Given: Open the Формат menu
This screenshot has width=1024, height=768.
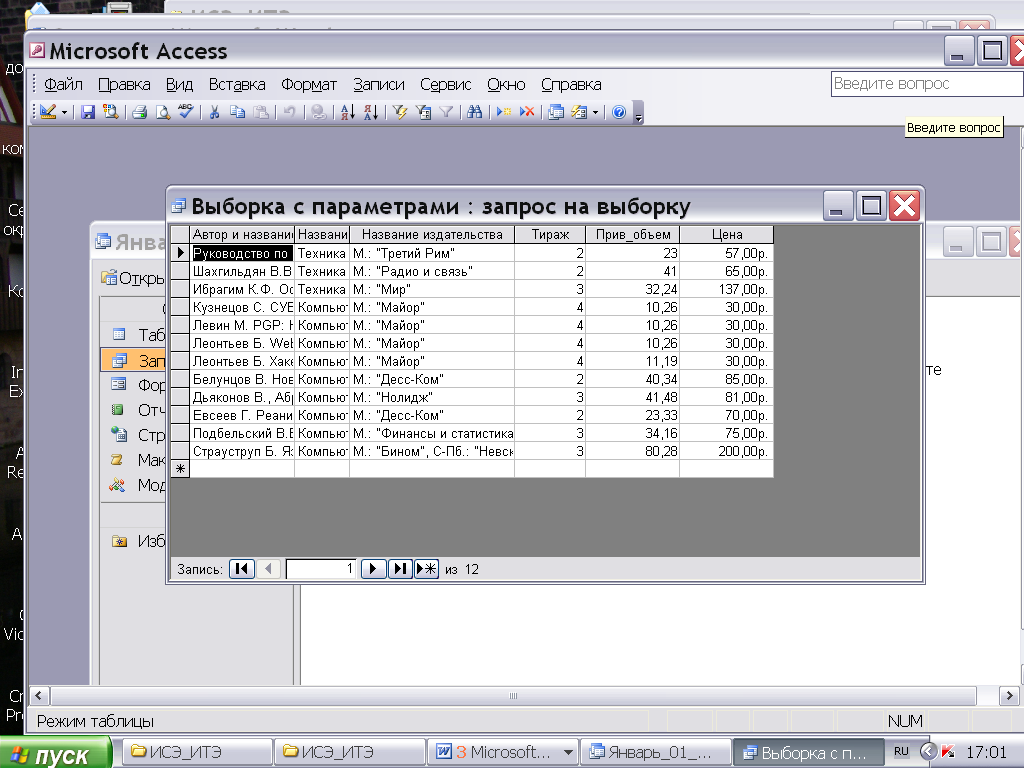Looking at the screenshot, I should (309, 85).
